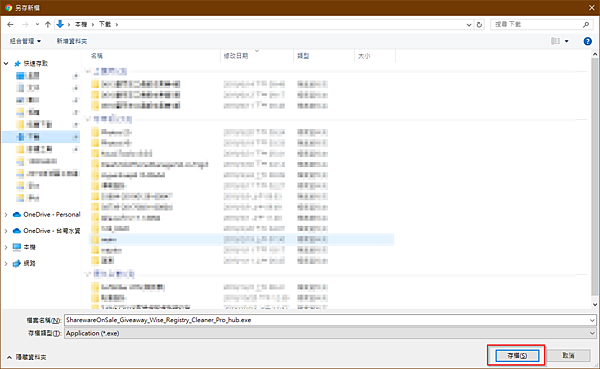Image resolution: width=600 pixels, height=369 pixels.
Task: Expand the 本機 tree node
Action: click(x=6, y=247)
